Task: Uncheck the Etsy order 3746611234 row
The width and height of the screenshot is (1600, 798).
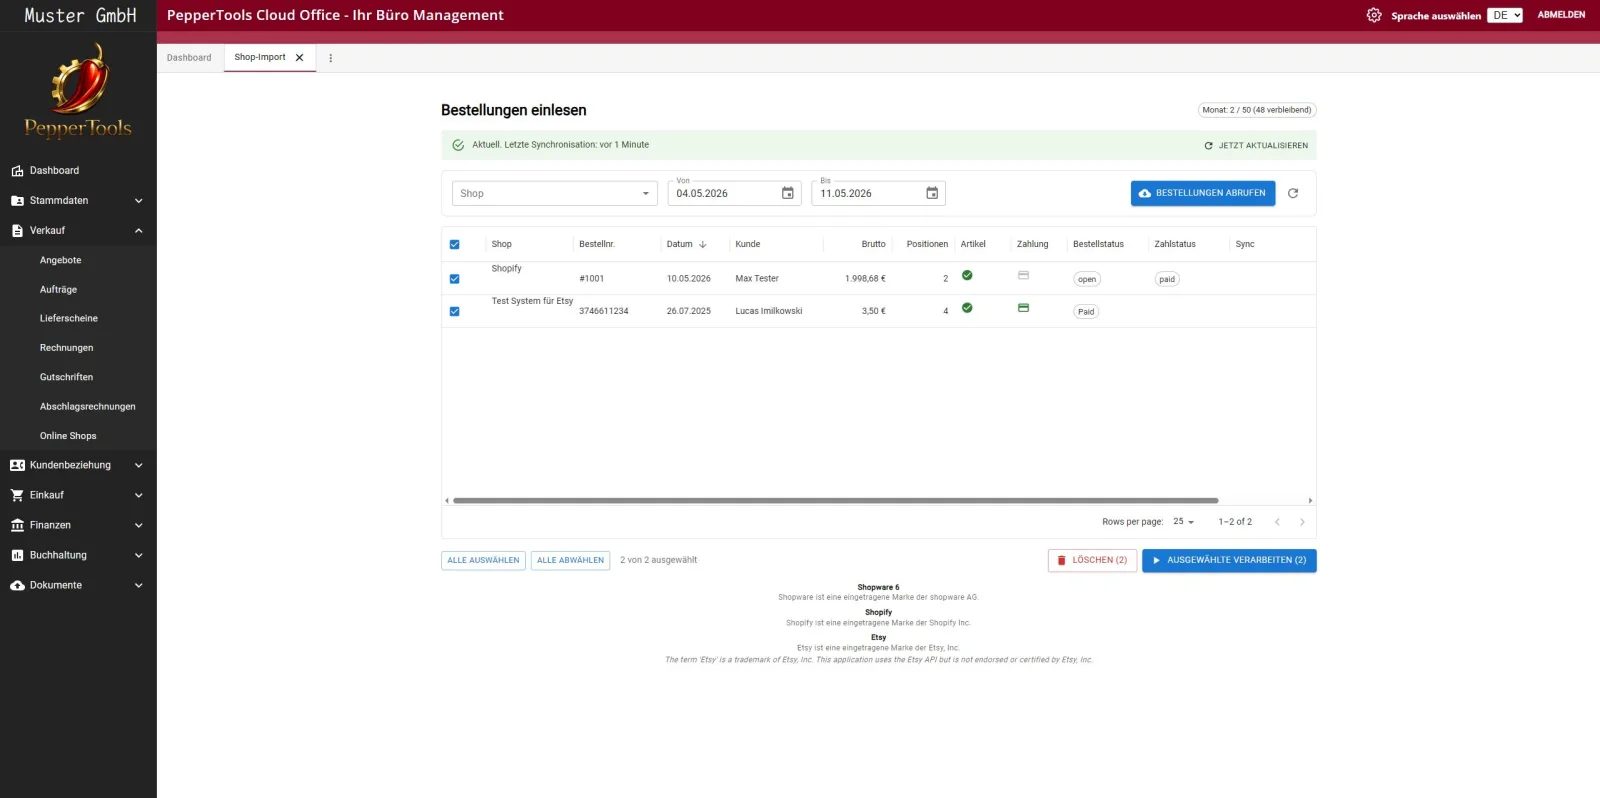Action: pos(454,311)
